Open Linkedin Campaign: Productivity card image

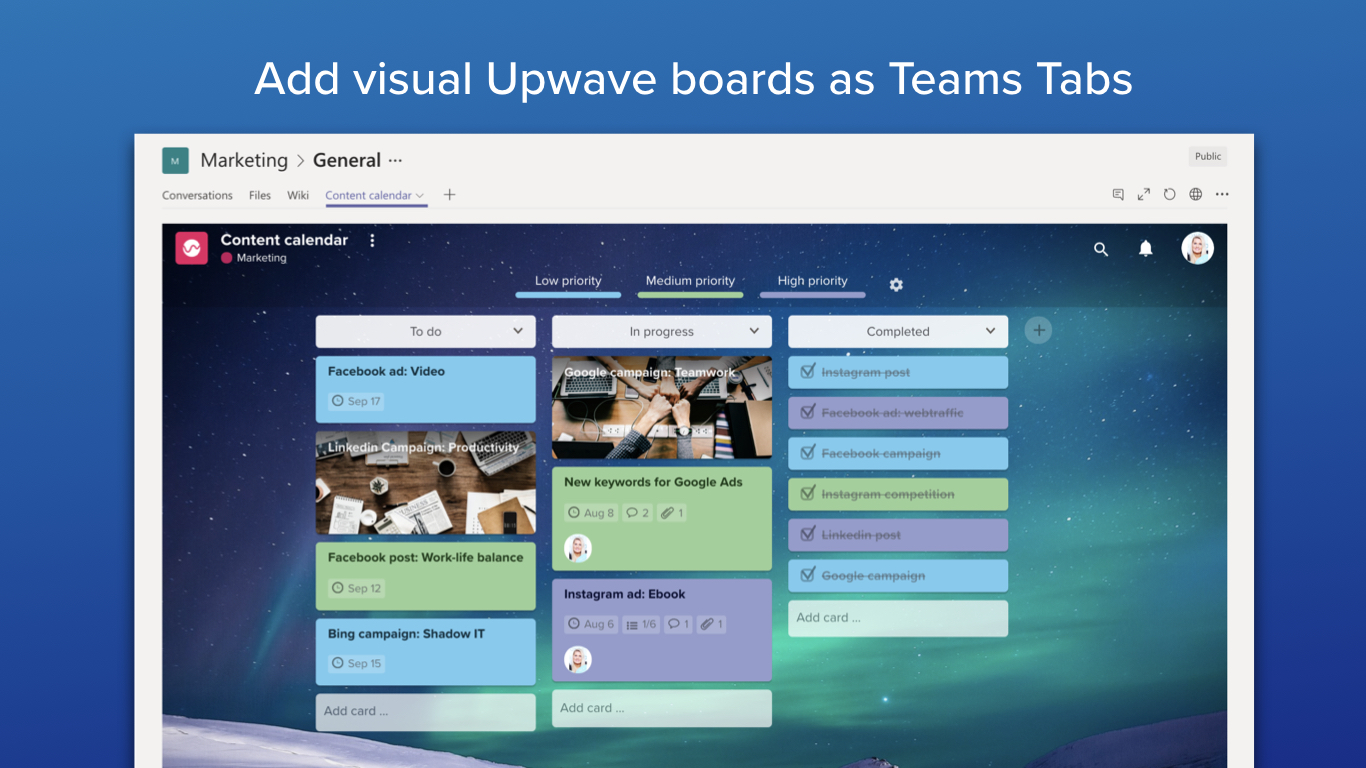(426, 483)
